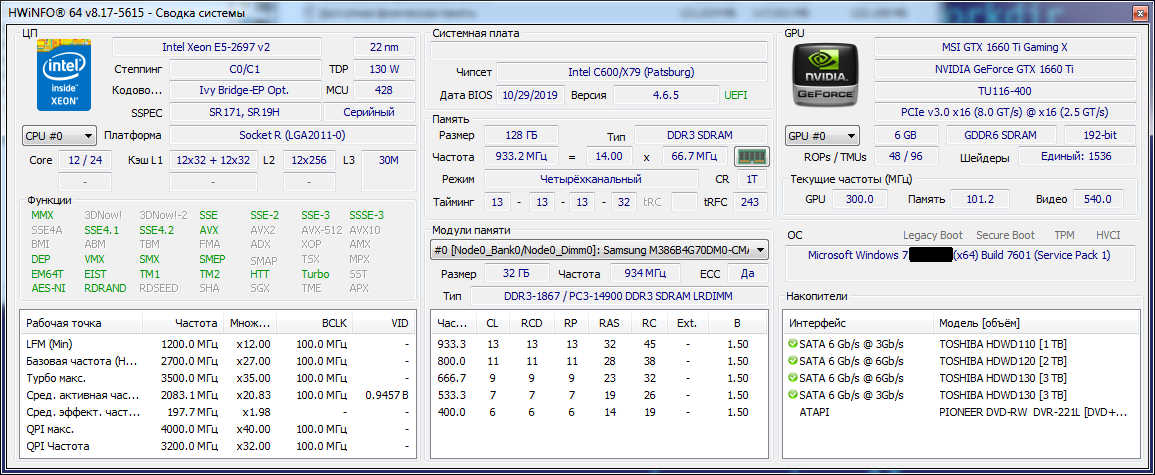Image resolution: width=1155 pixels, height=475 pixels.
Task: Select the PIONEER DVD-RW drive row
Action: pos(960,412)
